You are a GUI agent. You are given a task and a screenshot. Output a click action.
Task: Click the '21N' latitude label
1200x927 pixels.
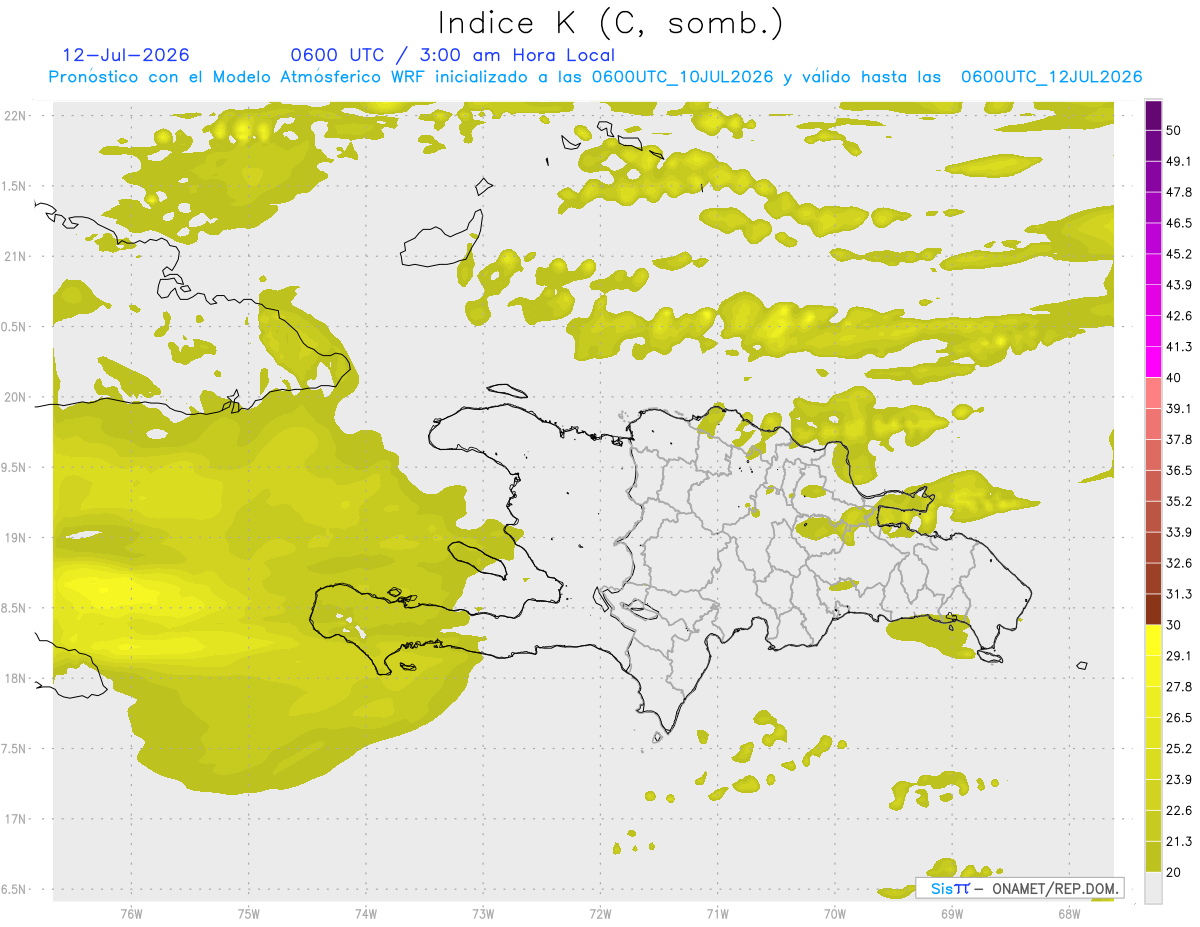[14, 256]
